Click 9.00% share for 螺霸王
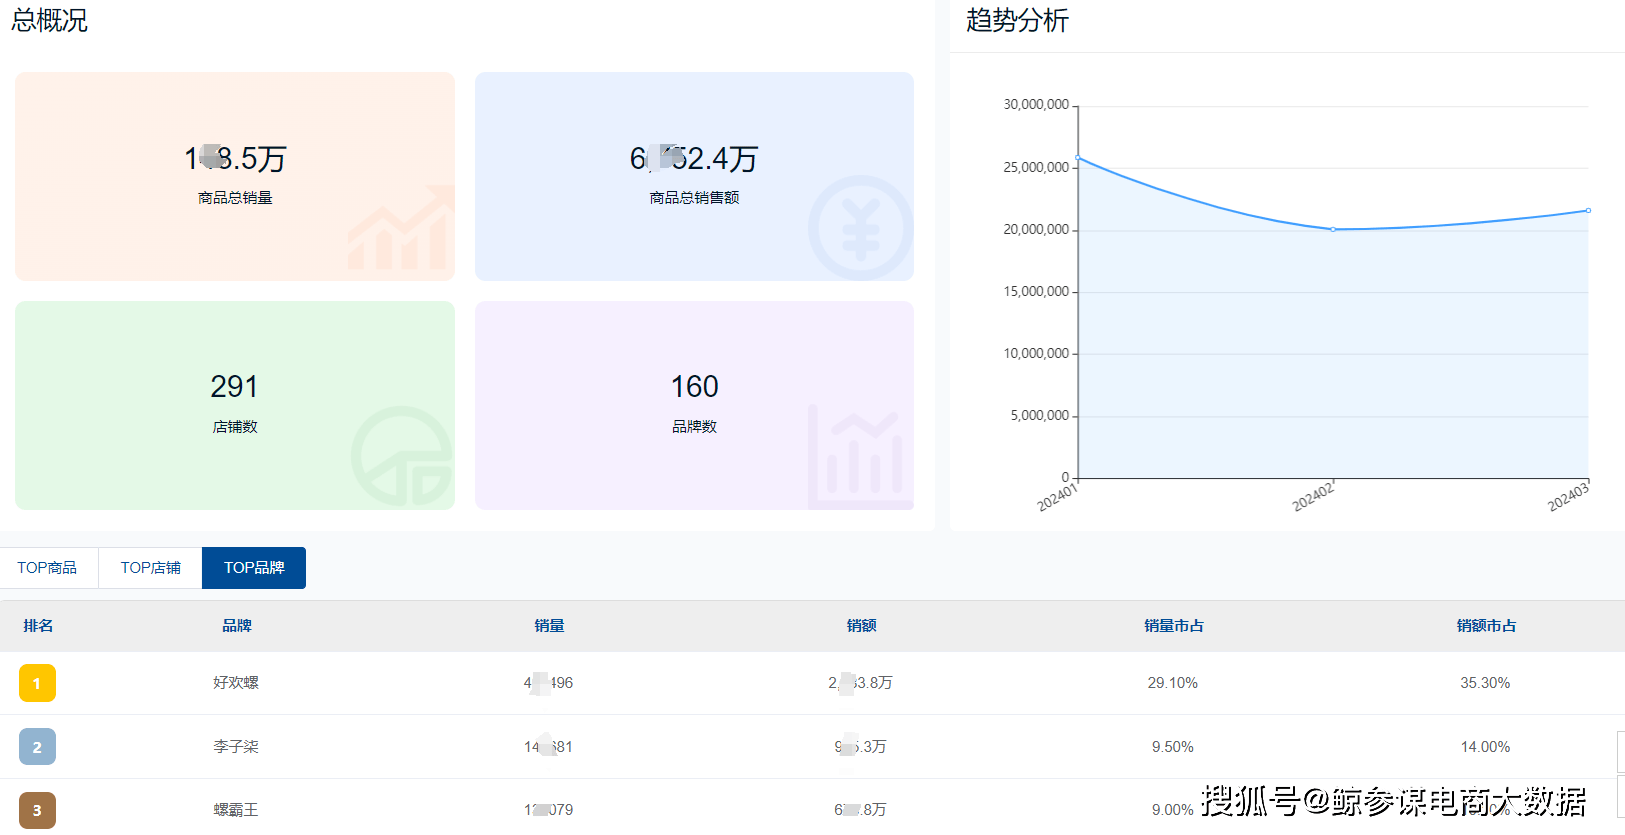 pyautogui.click(x=1172, y=810)
